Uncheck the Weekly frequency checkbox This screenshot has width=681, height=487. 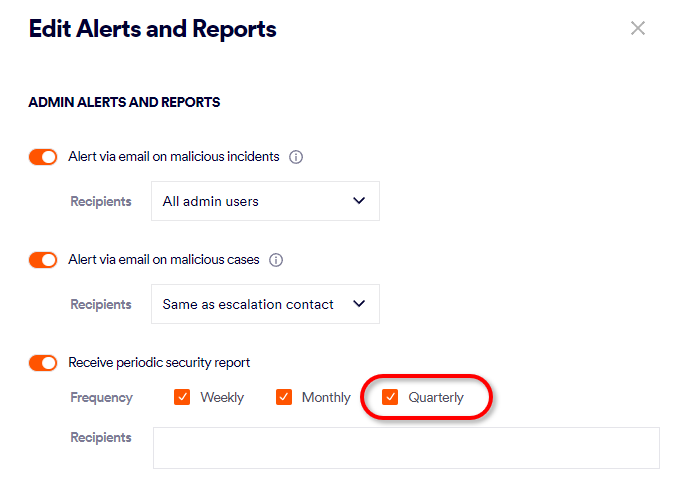tap(182, 397)
